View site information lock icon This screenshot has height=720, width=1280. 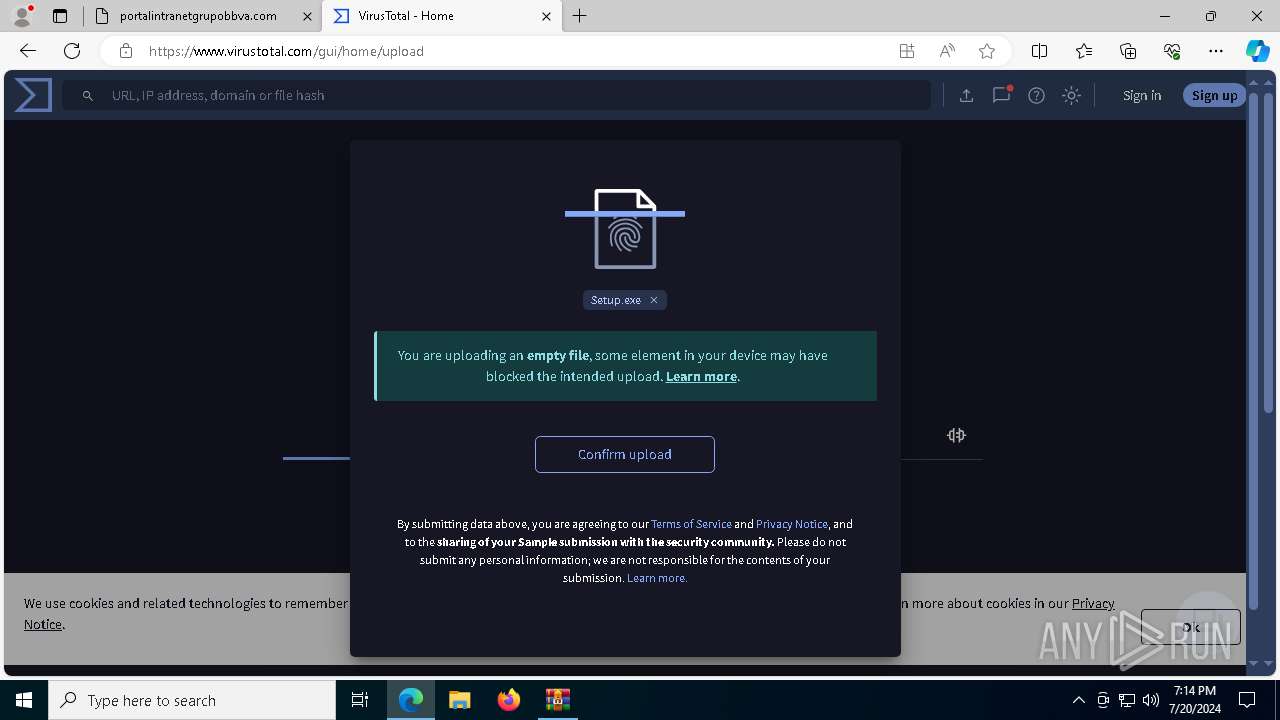[x=126, y=51]
